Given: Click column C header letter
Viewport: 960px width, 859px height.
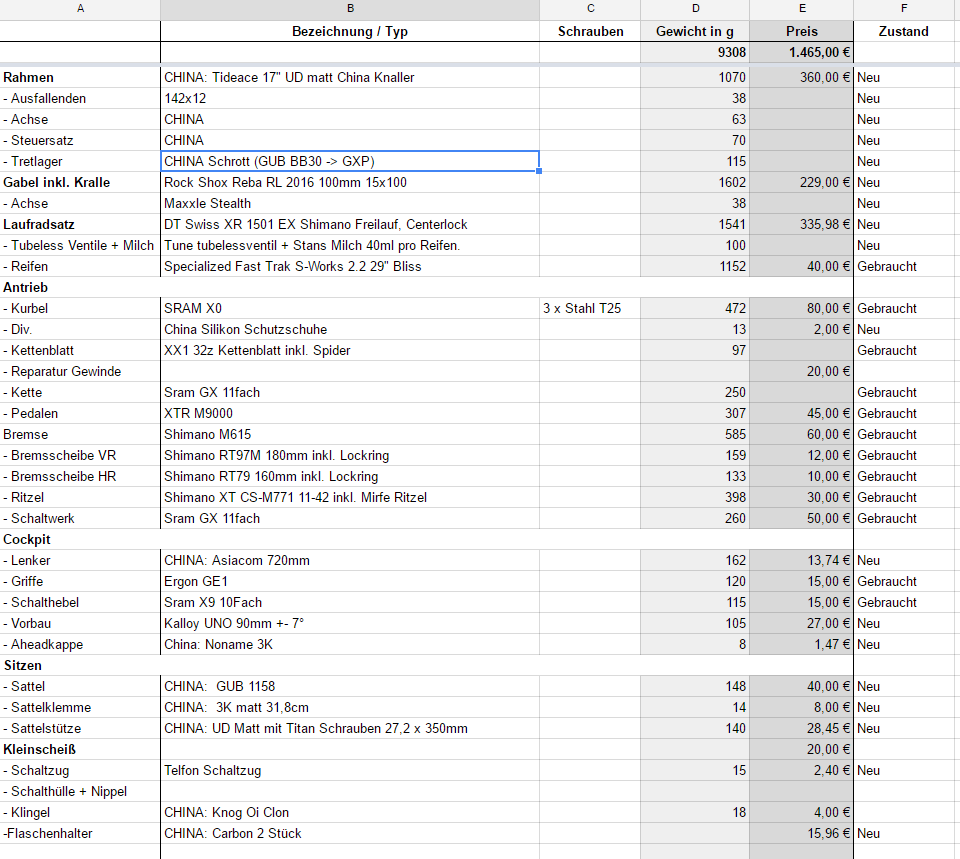Looking at the screenshot, I should coord(590,9).
